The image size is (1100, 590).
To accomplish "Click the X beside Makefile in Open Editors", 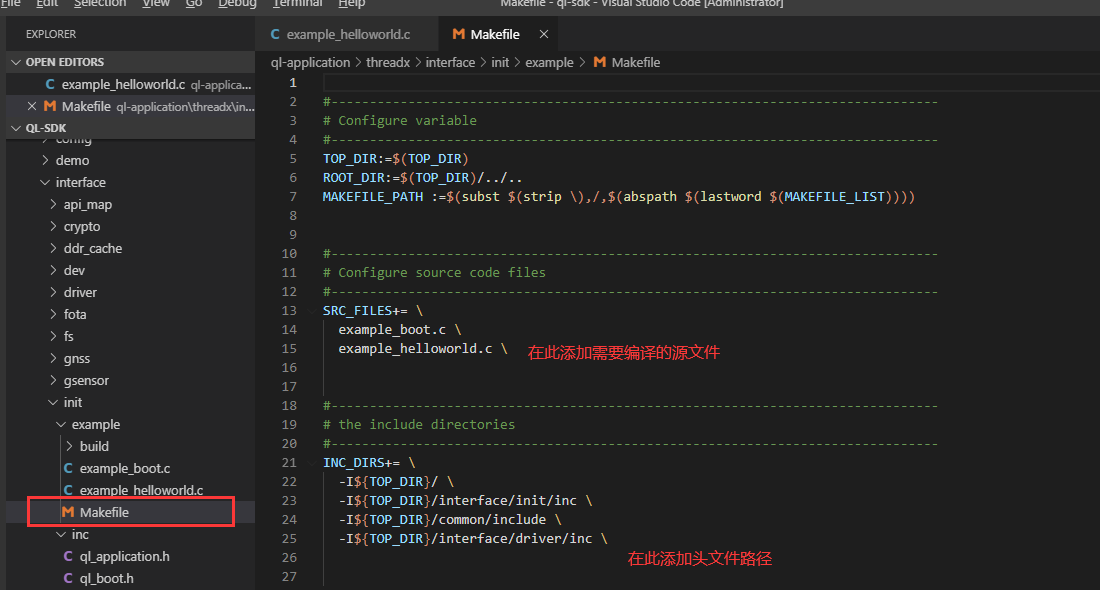I will click(32, 106).
